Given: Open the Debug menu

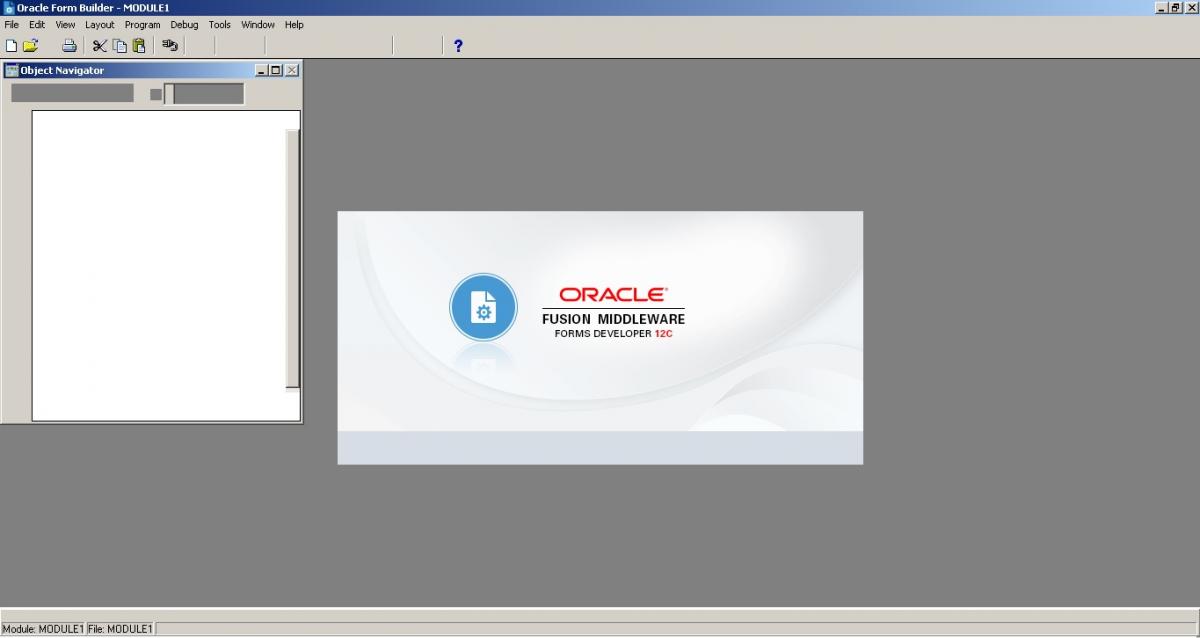Looking at the screenshot, I should (x=184, y=24).
